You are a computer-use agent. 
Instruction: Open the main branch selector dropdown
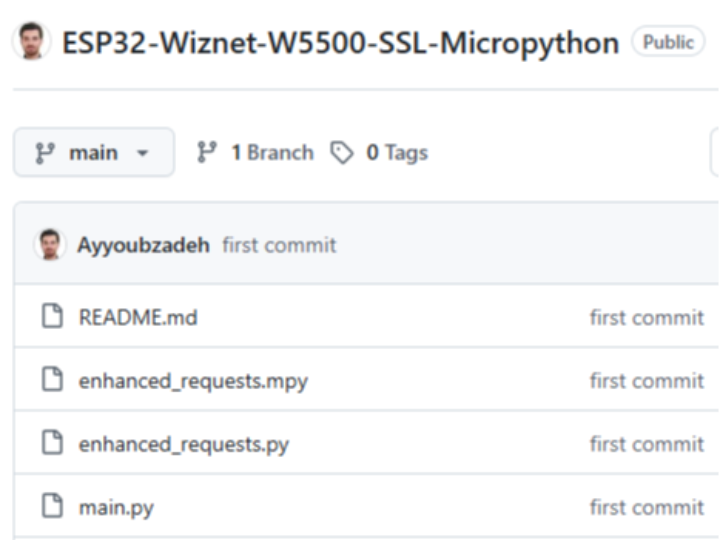(93, 153)
